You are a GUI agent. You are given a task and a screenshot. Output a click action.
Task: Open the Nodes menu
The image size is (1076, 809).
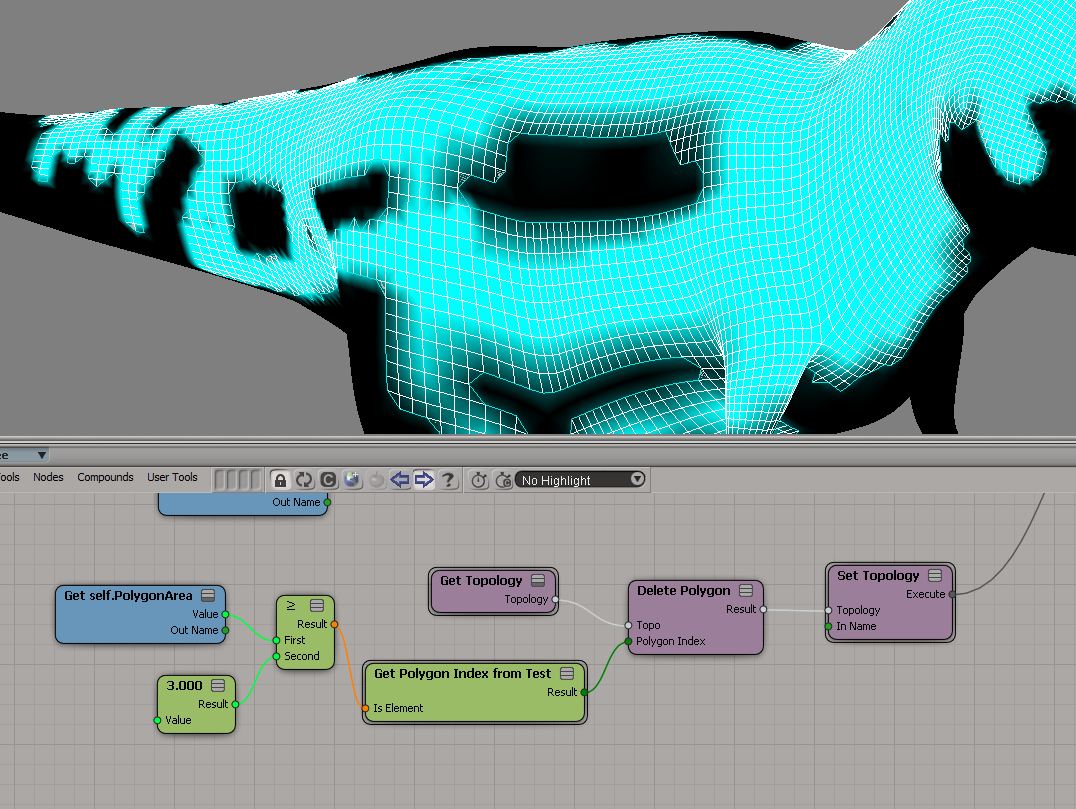(48, 477)
